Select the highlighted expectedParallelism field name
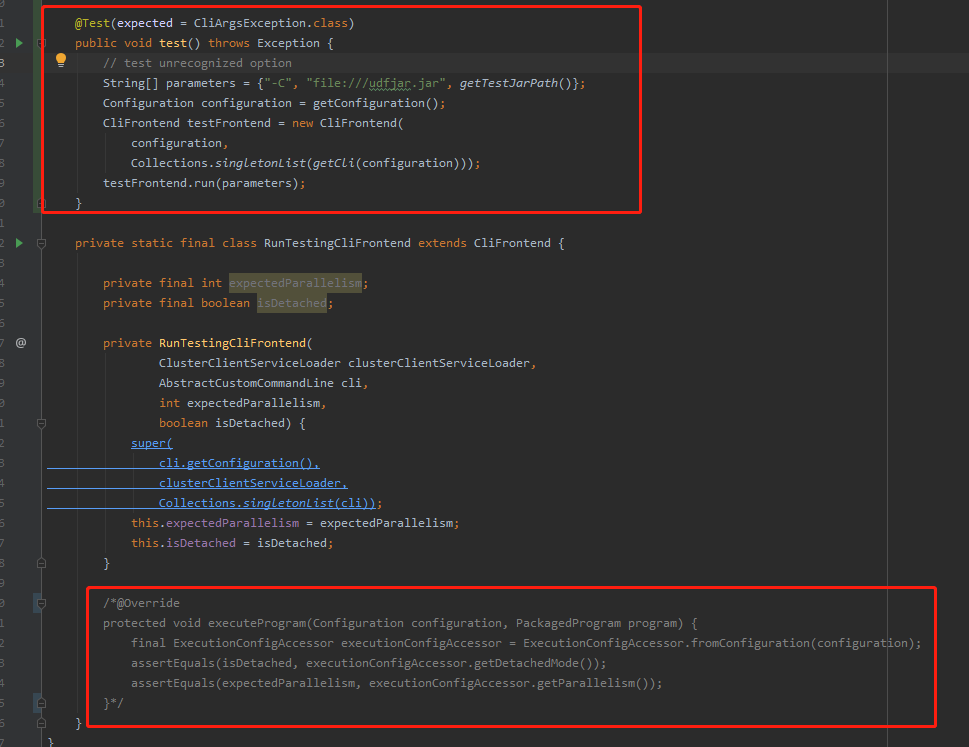969x747 pixels. tap(295, 282)
